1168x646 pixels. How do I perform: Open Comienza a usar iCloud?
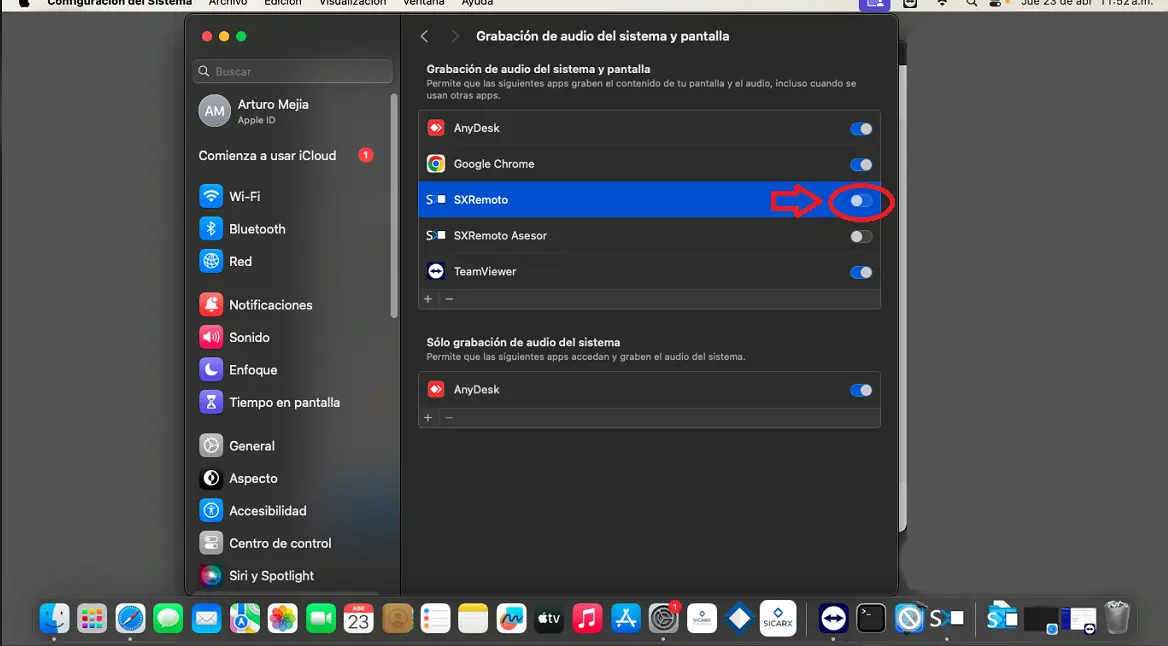[x=286, y=156]
